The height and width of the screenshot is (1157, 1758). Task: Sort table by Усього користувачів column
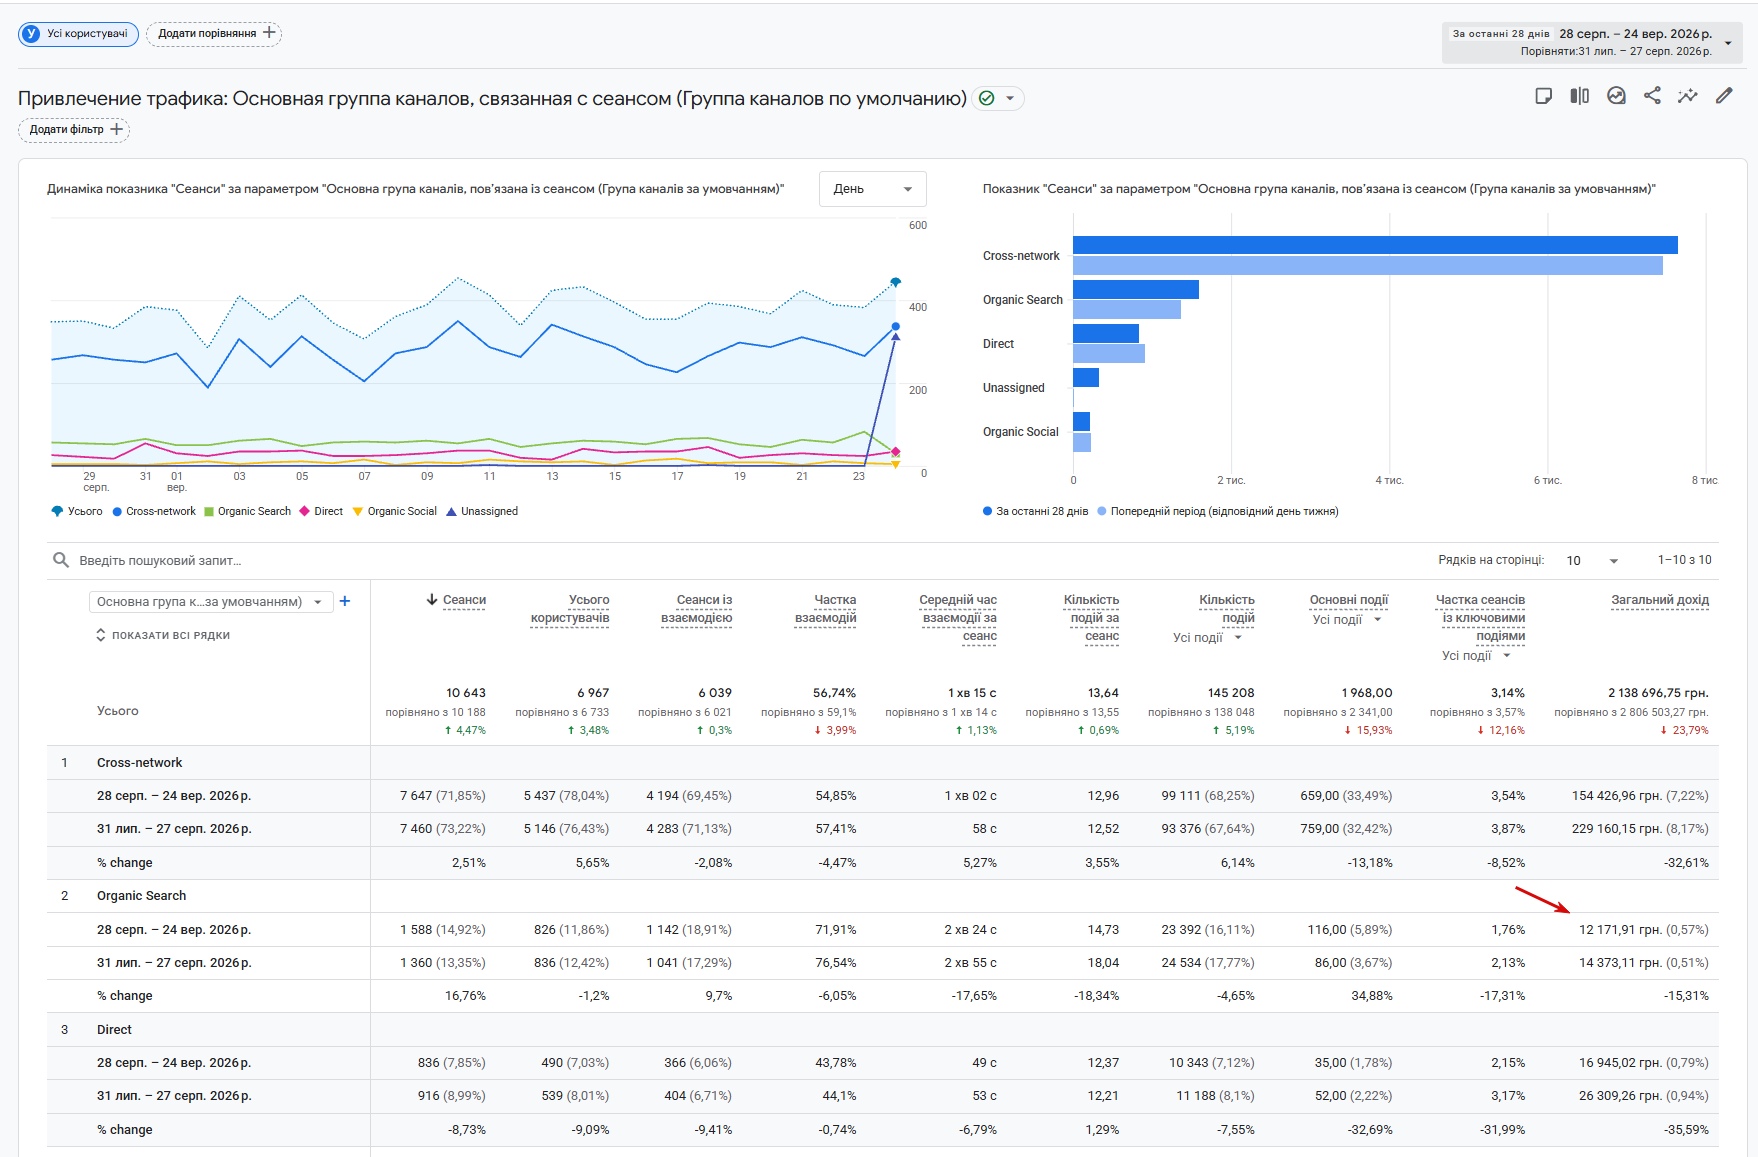[x=570, y=609]
